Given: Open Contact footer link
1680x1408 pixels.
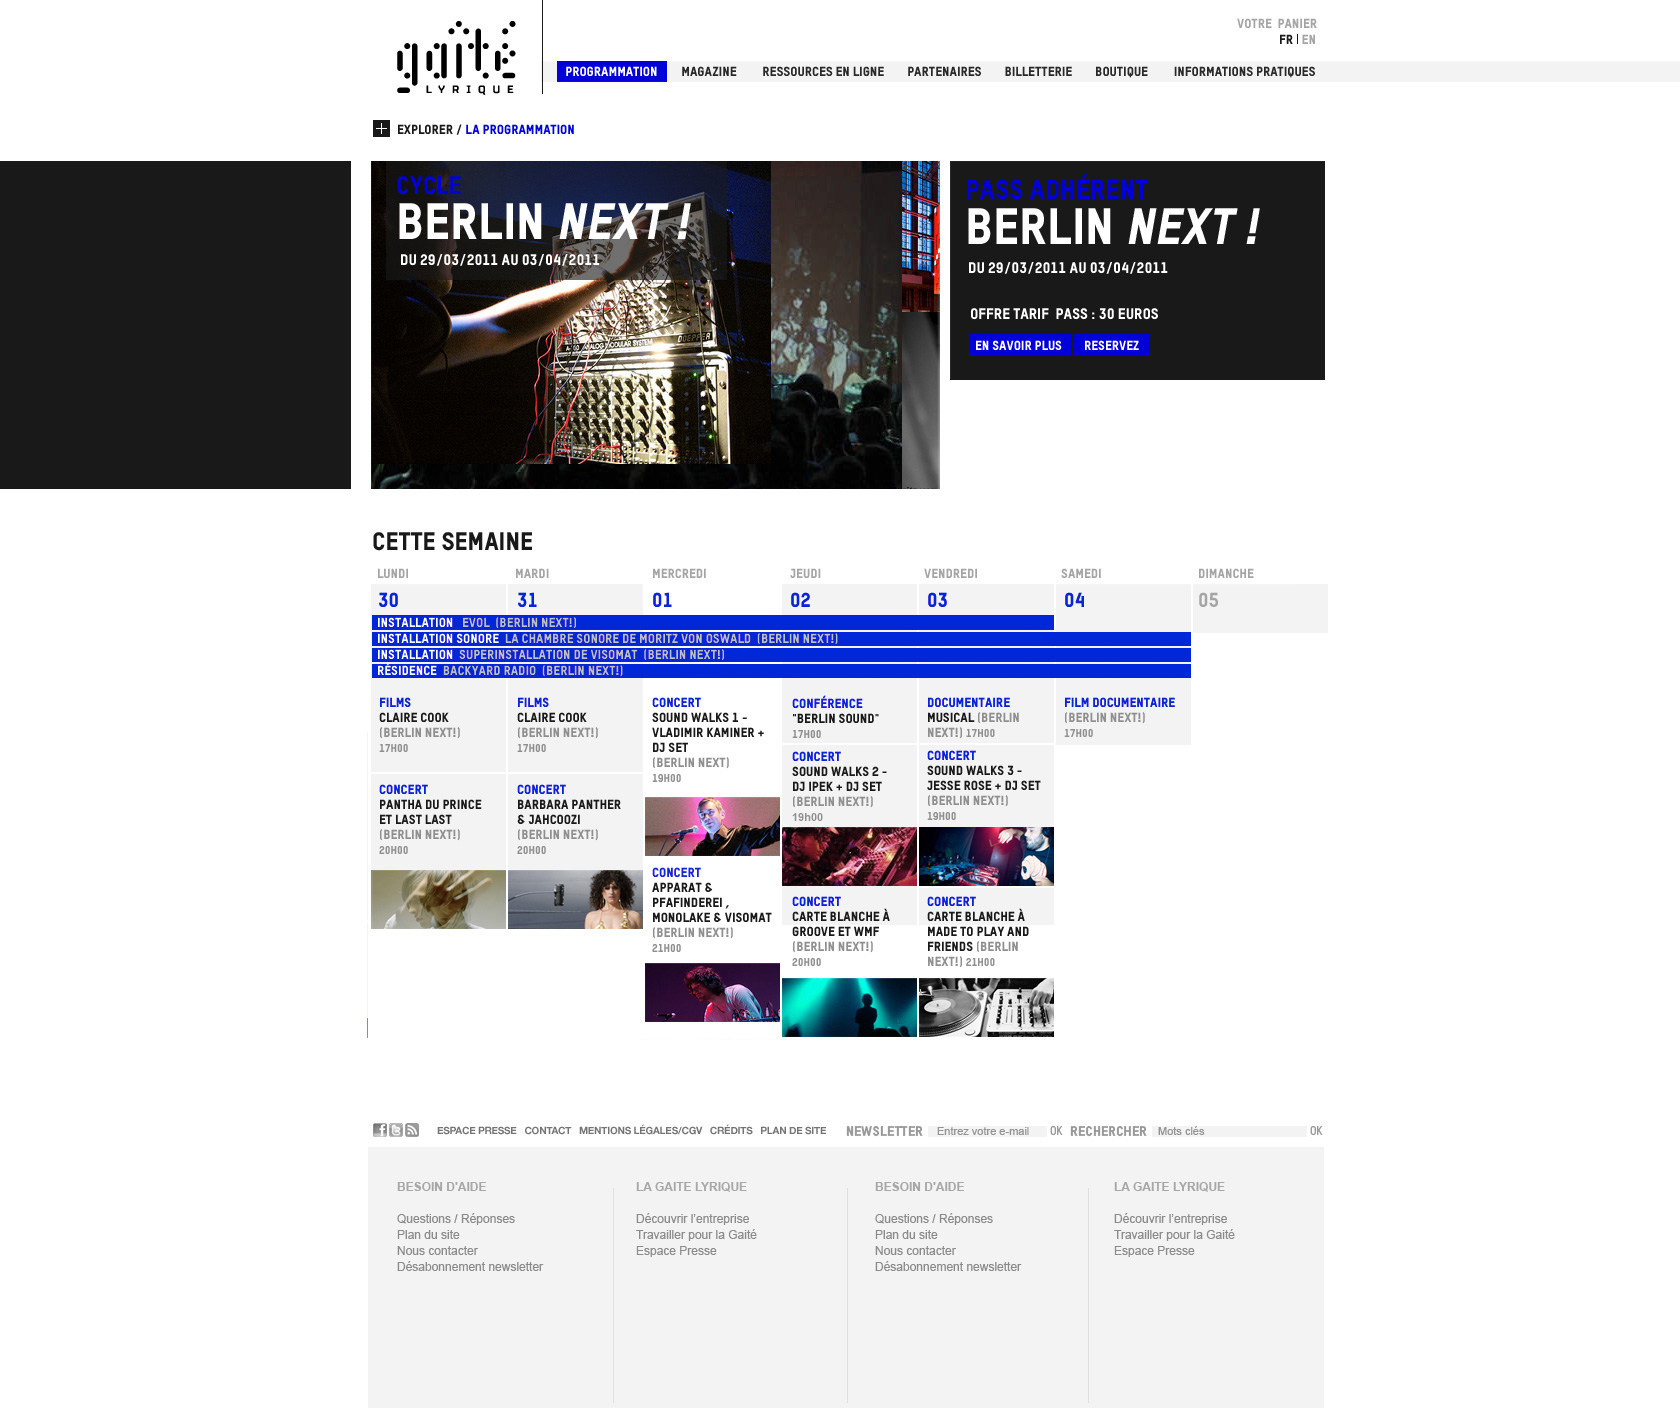Looking at the screenshot, I should point(547,1131).
